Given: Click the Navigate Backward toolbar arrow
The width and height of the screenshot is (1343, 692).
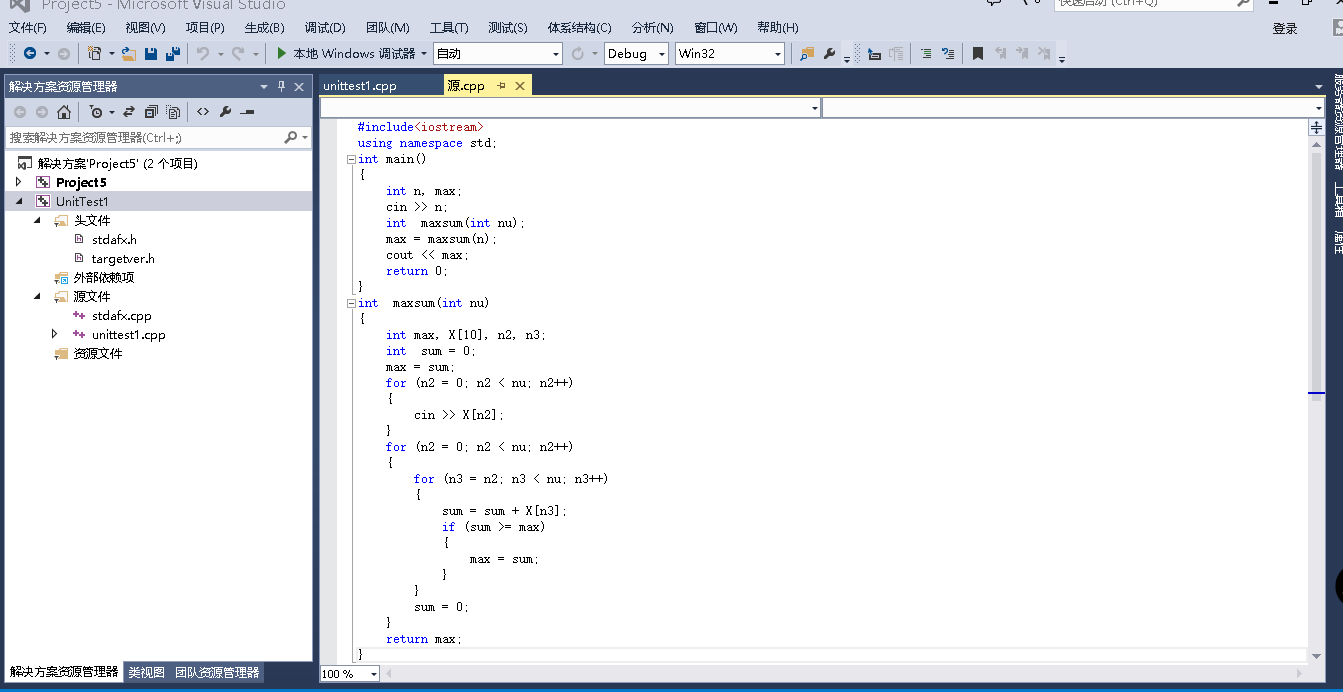Looking at the screenshot, I should tap(29, 53).
